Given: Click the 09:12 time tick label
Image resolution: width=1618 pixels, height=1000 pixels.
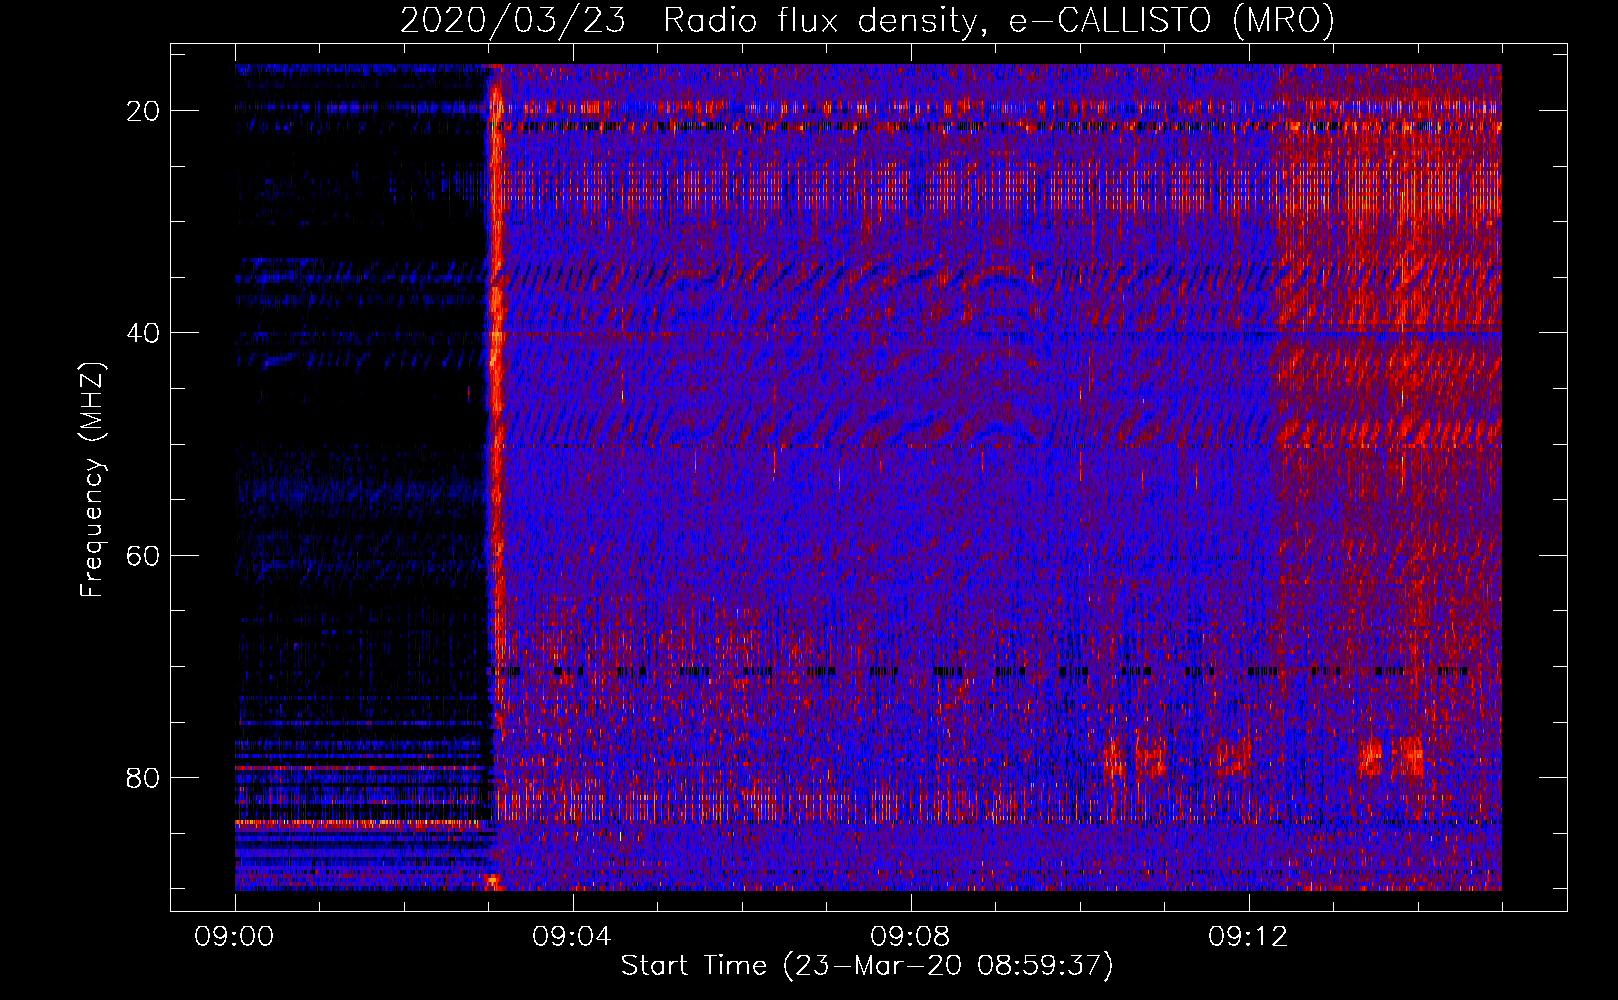Looking at the screenshot, I should 1248,937.
